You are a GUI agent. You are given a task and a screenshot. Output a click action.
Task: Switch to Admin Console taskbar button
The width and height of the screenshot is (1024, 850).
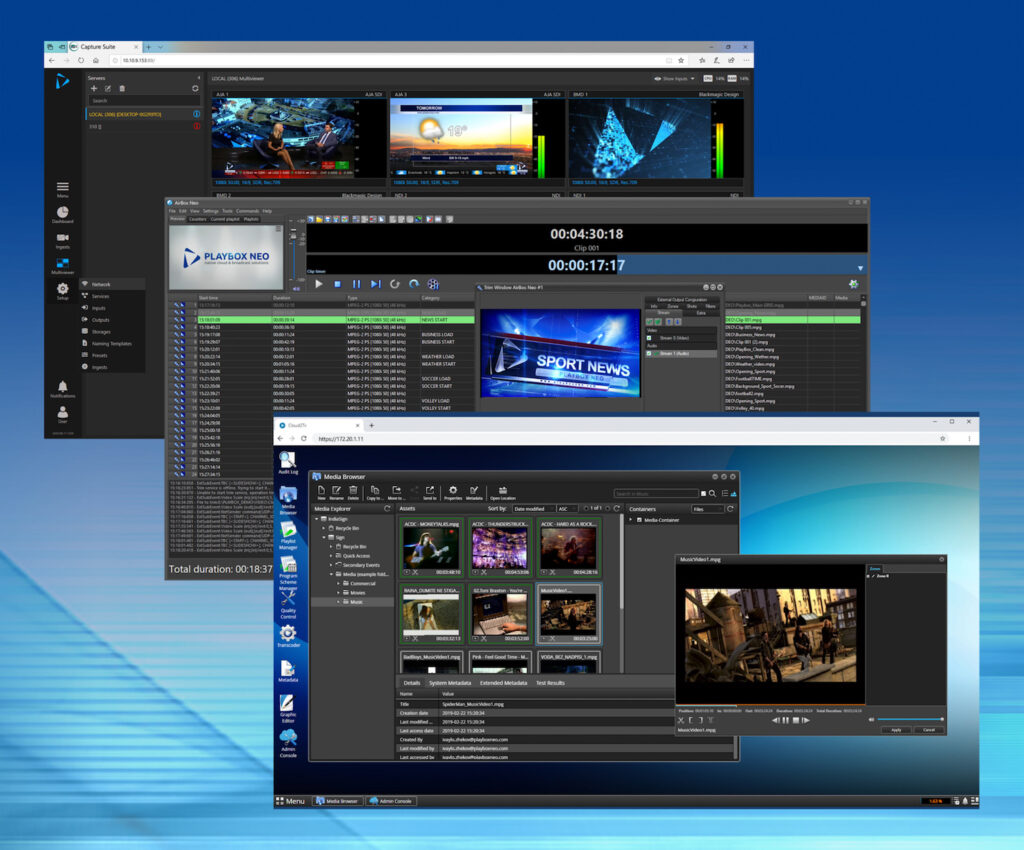(x=391, y=801)
